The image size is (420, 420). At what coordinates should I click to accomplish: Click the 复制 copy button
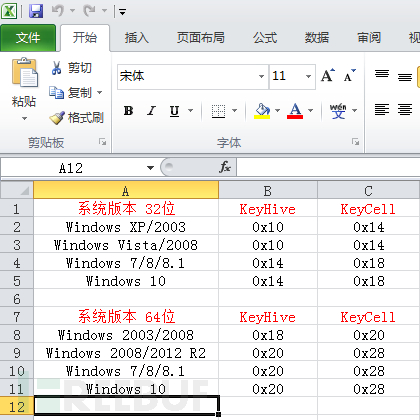(75, 93)
